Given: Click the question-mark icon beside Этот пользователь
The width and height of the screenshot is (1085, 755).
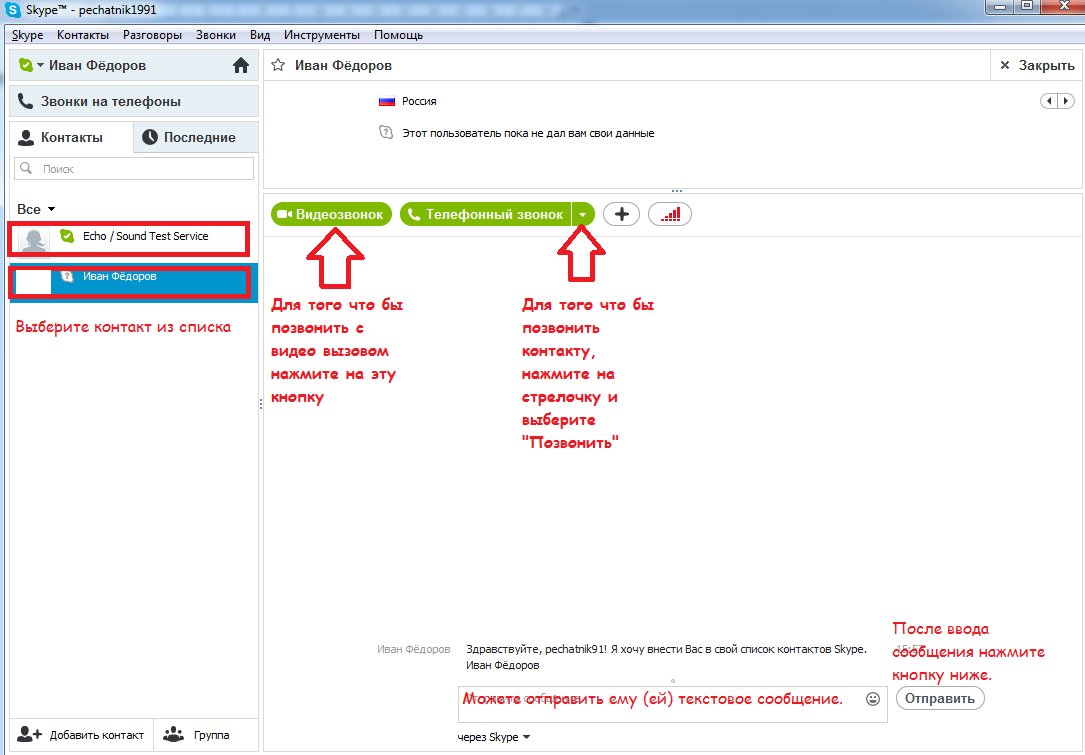Looking at the screenshot, I should pos(386,132).
